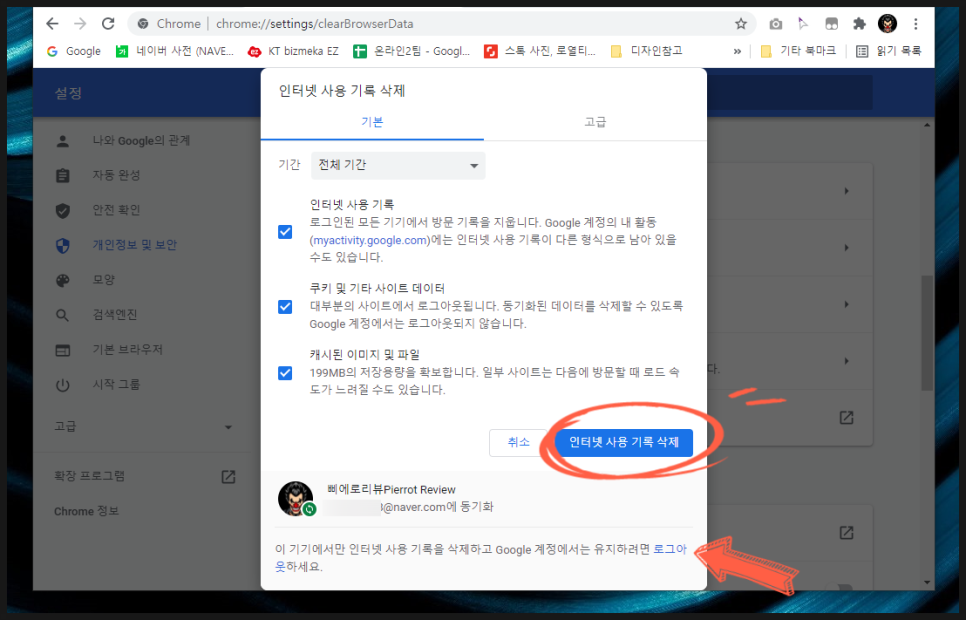Open the Google bookmark
The width and height of the screenshot is (966, 620).
[74, 51]
